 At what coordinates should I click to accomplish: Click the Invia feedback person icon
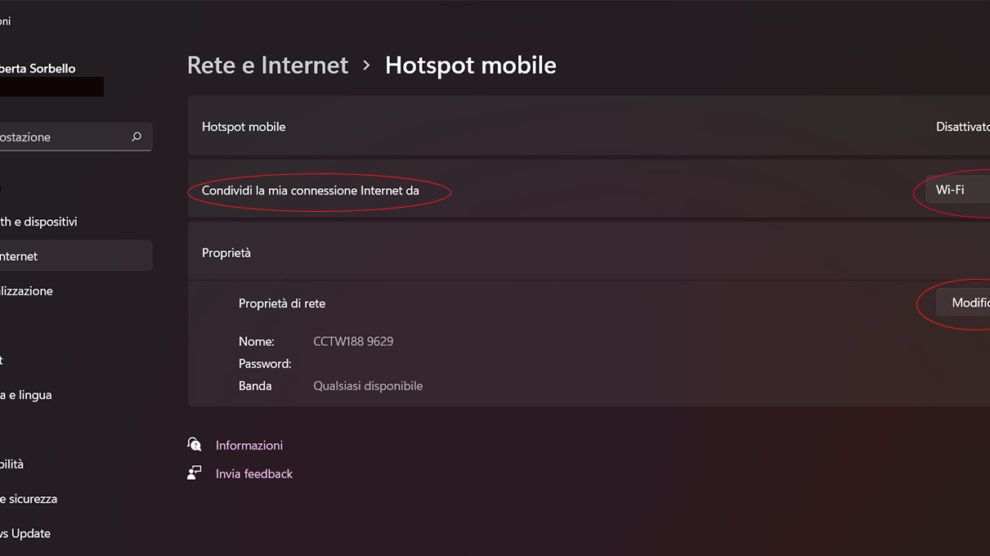[195, 474]
